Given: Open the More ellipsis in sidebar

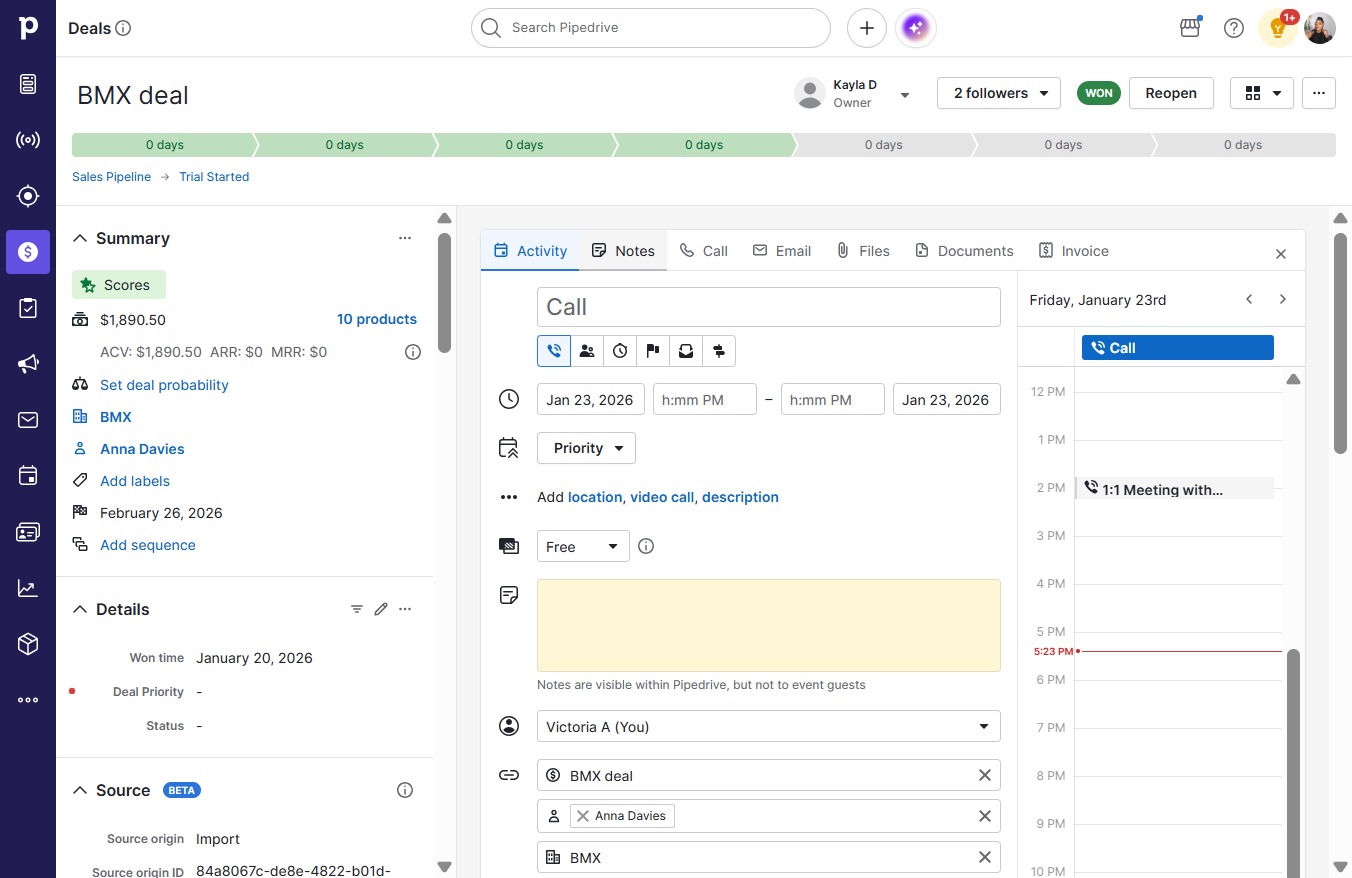Looking at the screenshot, I should point(28,700).
